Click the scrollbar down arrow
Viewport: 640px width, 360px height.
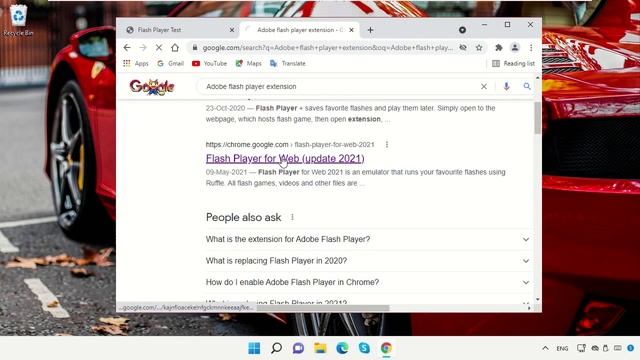pos(537,300)
